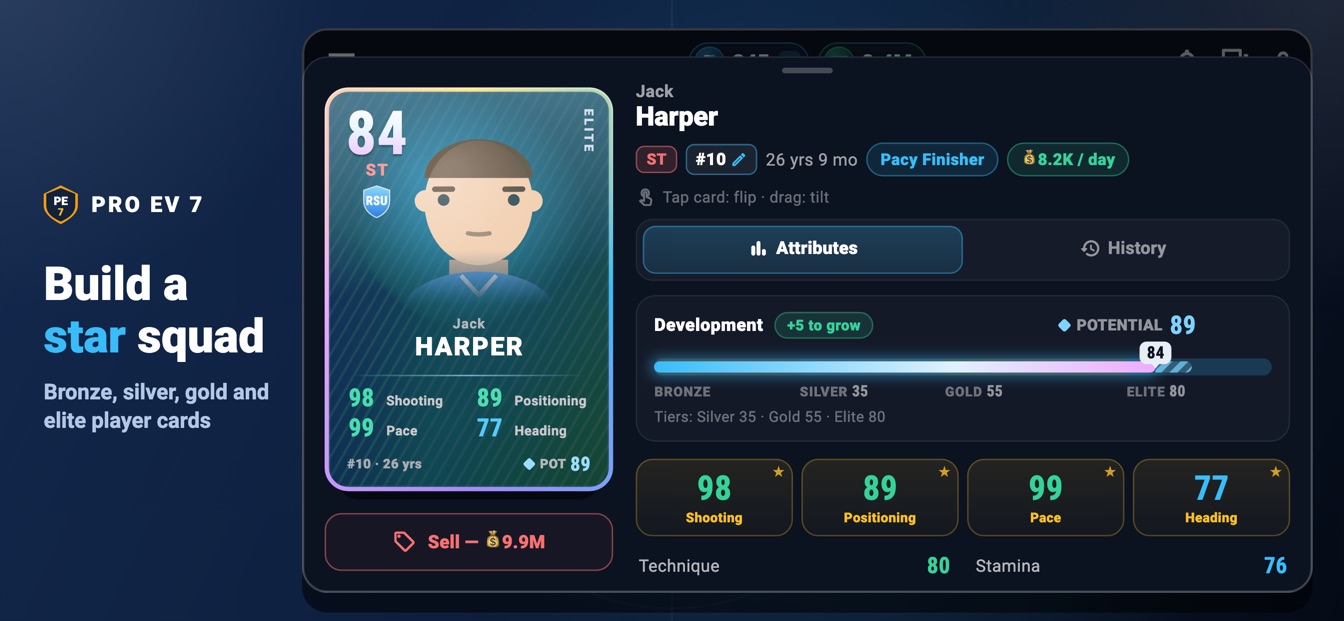Click the 84 marker on development bar
This screenshot has width=1344, height=621.
1155,352
